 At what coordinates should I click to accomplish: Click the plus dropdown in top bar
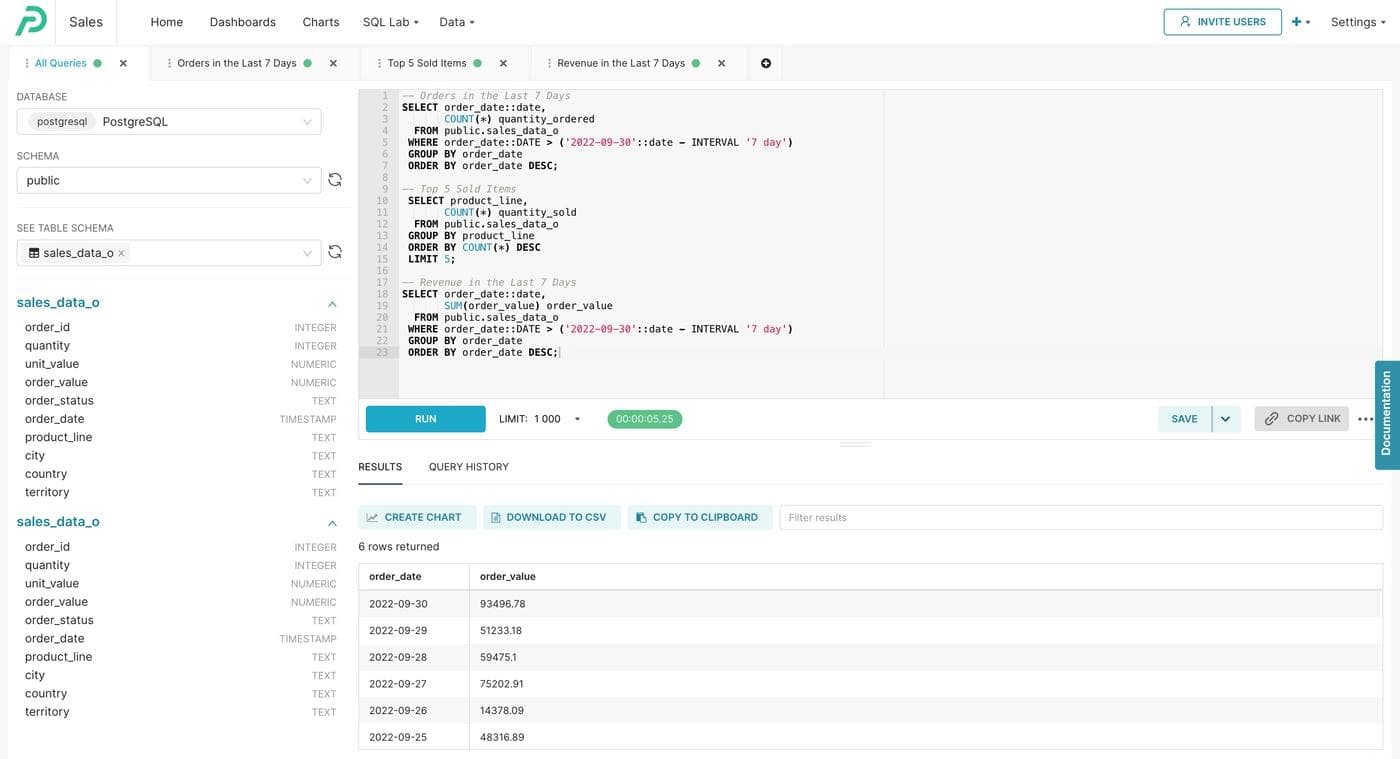(1300, 22)
